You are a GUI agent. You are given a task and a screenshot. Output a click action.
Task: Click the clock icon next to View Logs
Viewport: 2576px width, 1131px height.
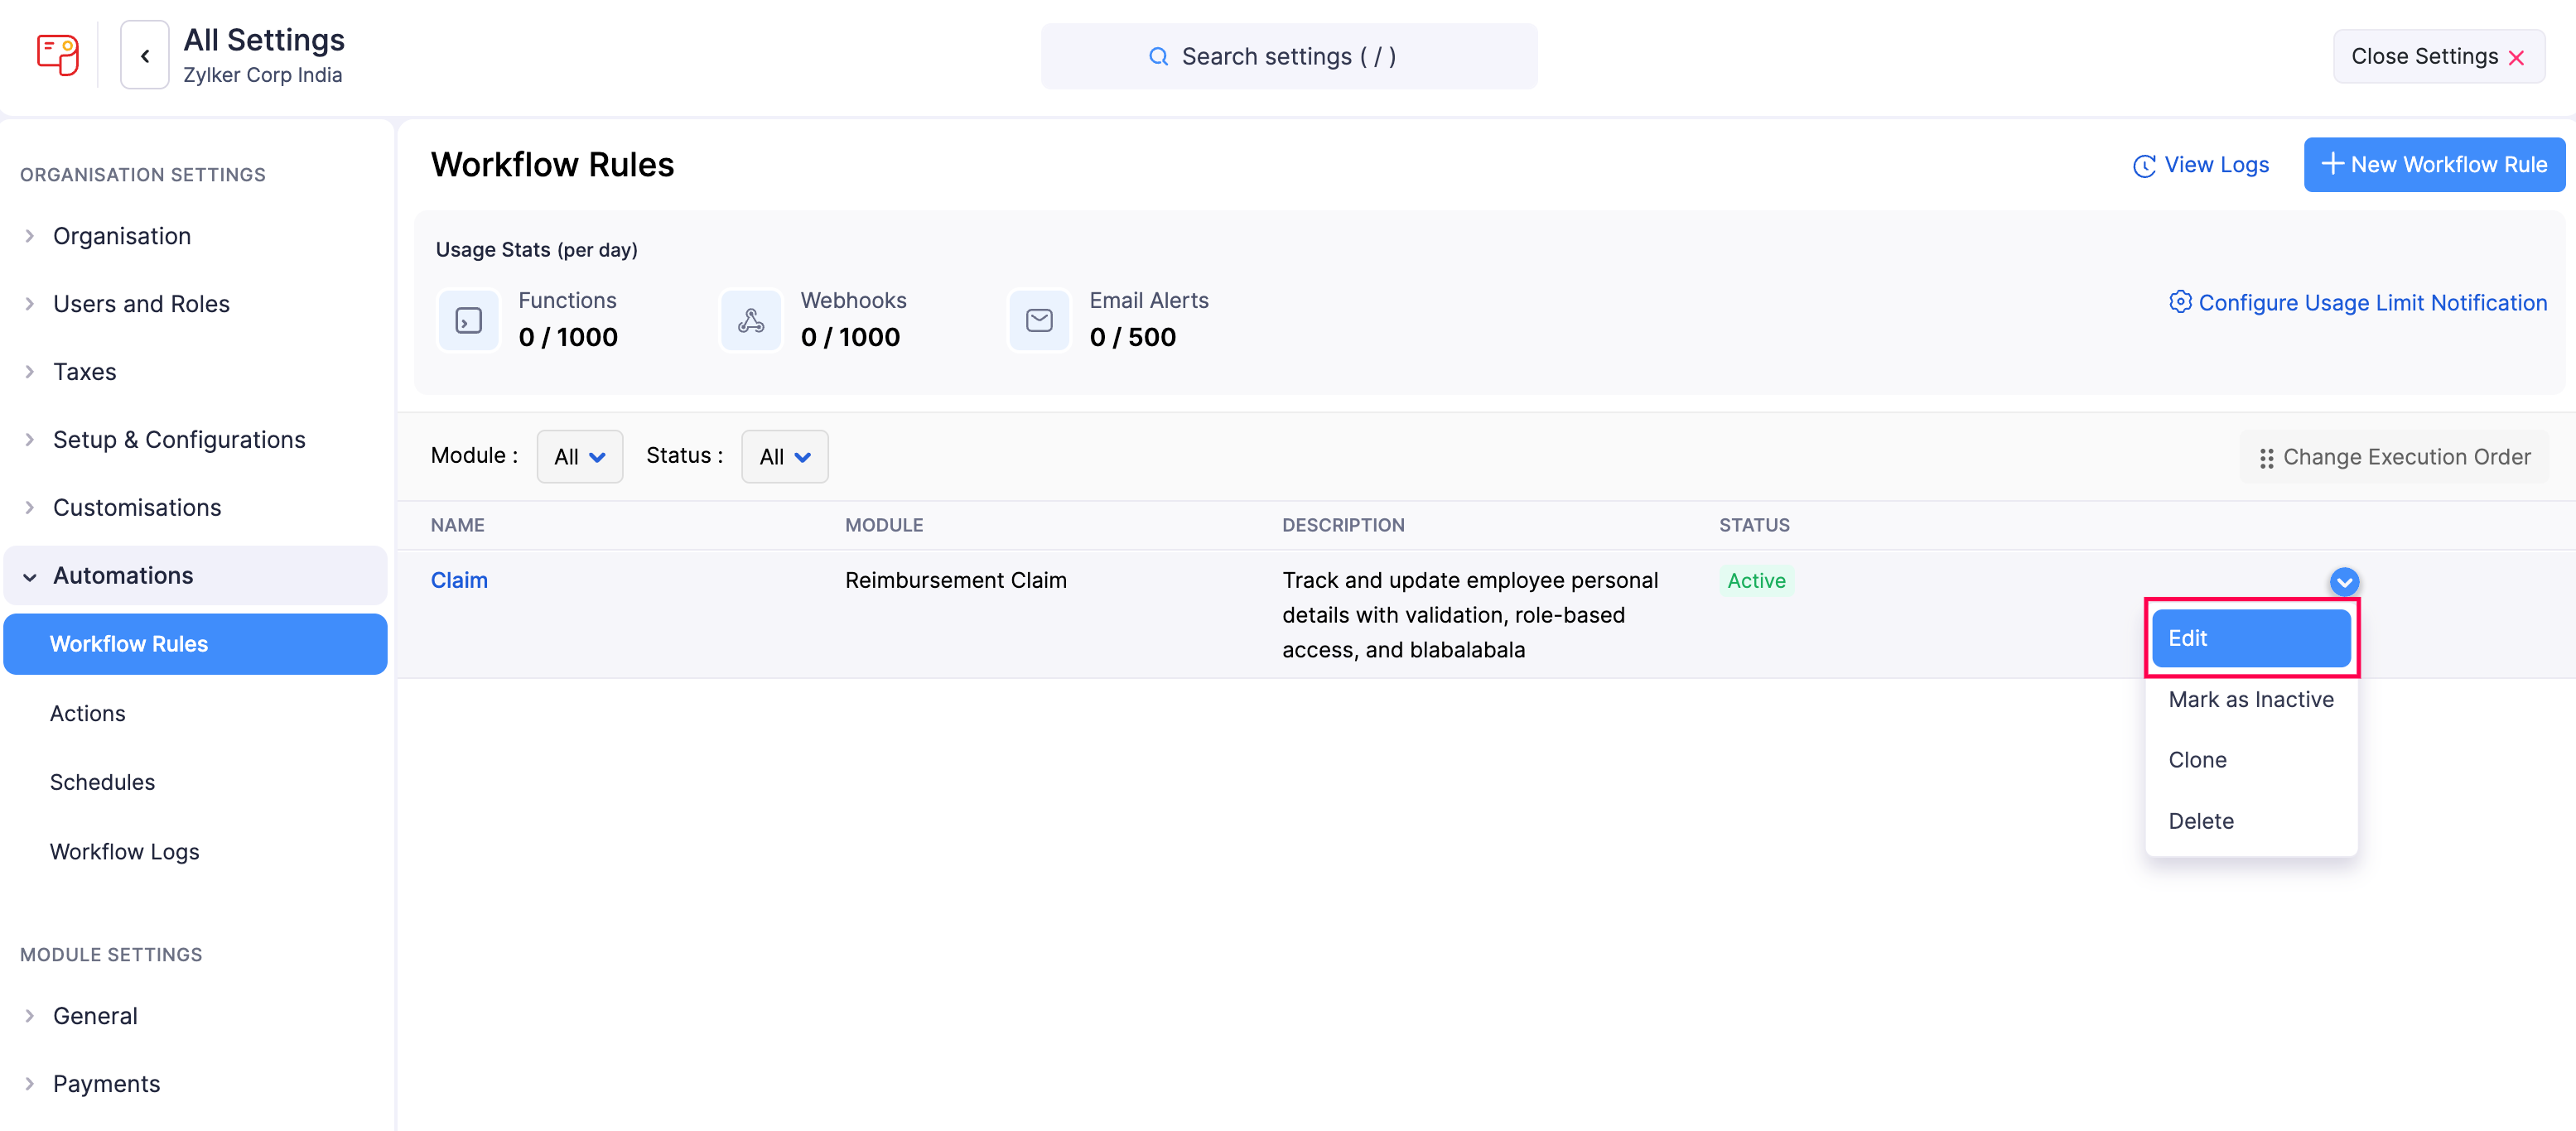click(x=2144, y=166)
